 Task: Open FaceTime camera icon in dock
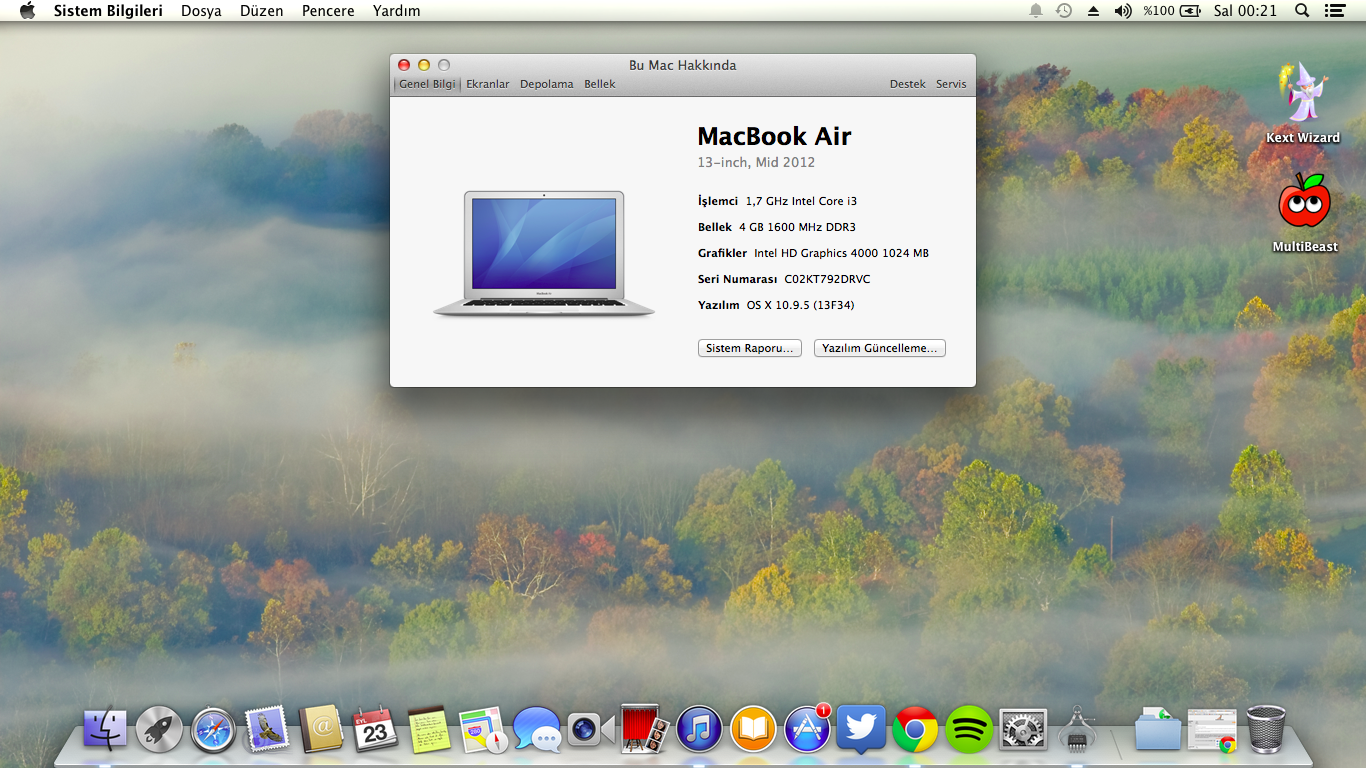click(591, 730)
